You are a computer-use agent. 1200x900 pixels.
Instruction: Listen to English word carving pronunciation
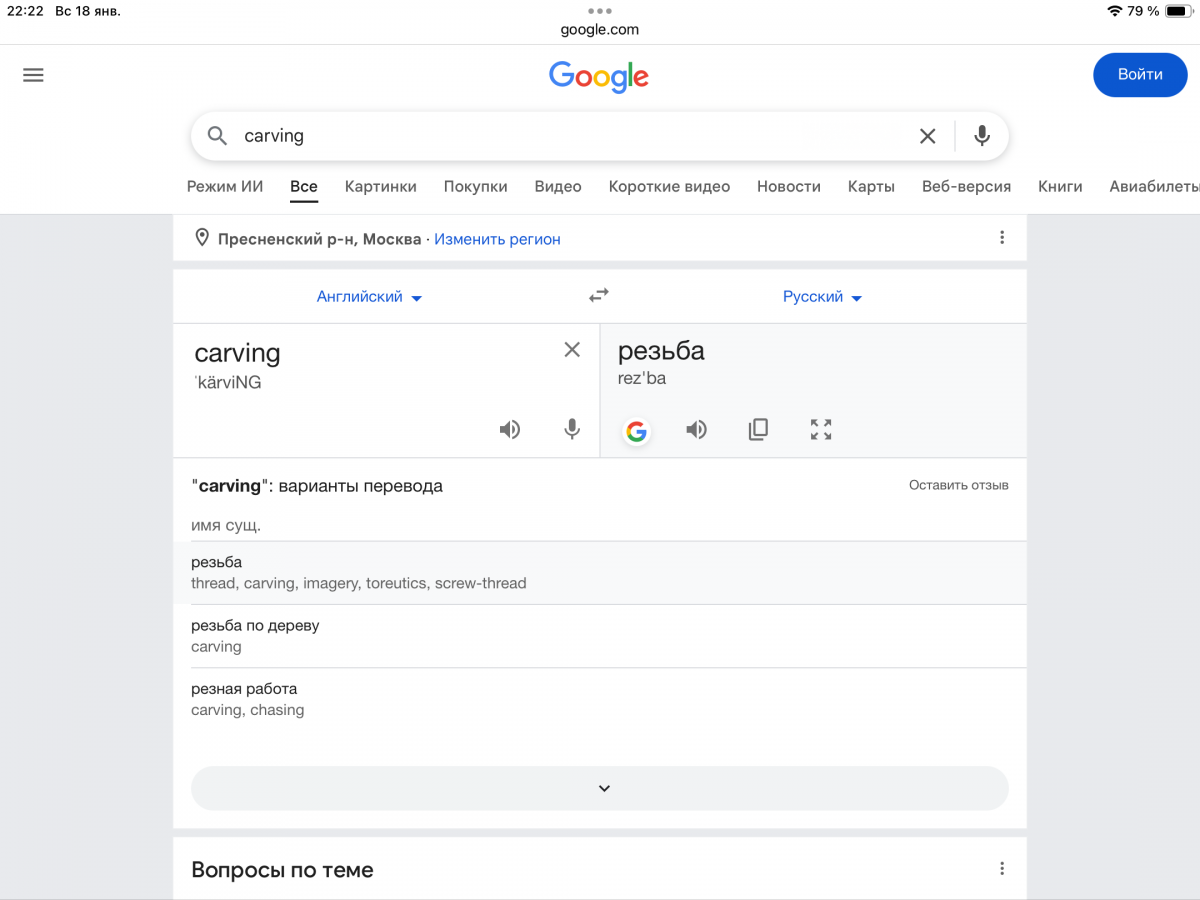tap(510, 430)
